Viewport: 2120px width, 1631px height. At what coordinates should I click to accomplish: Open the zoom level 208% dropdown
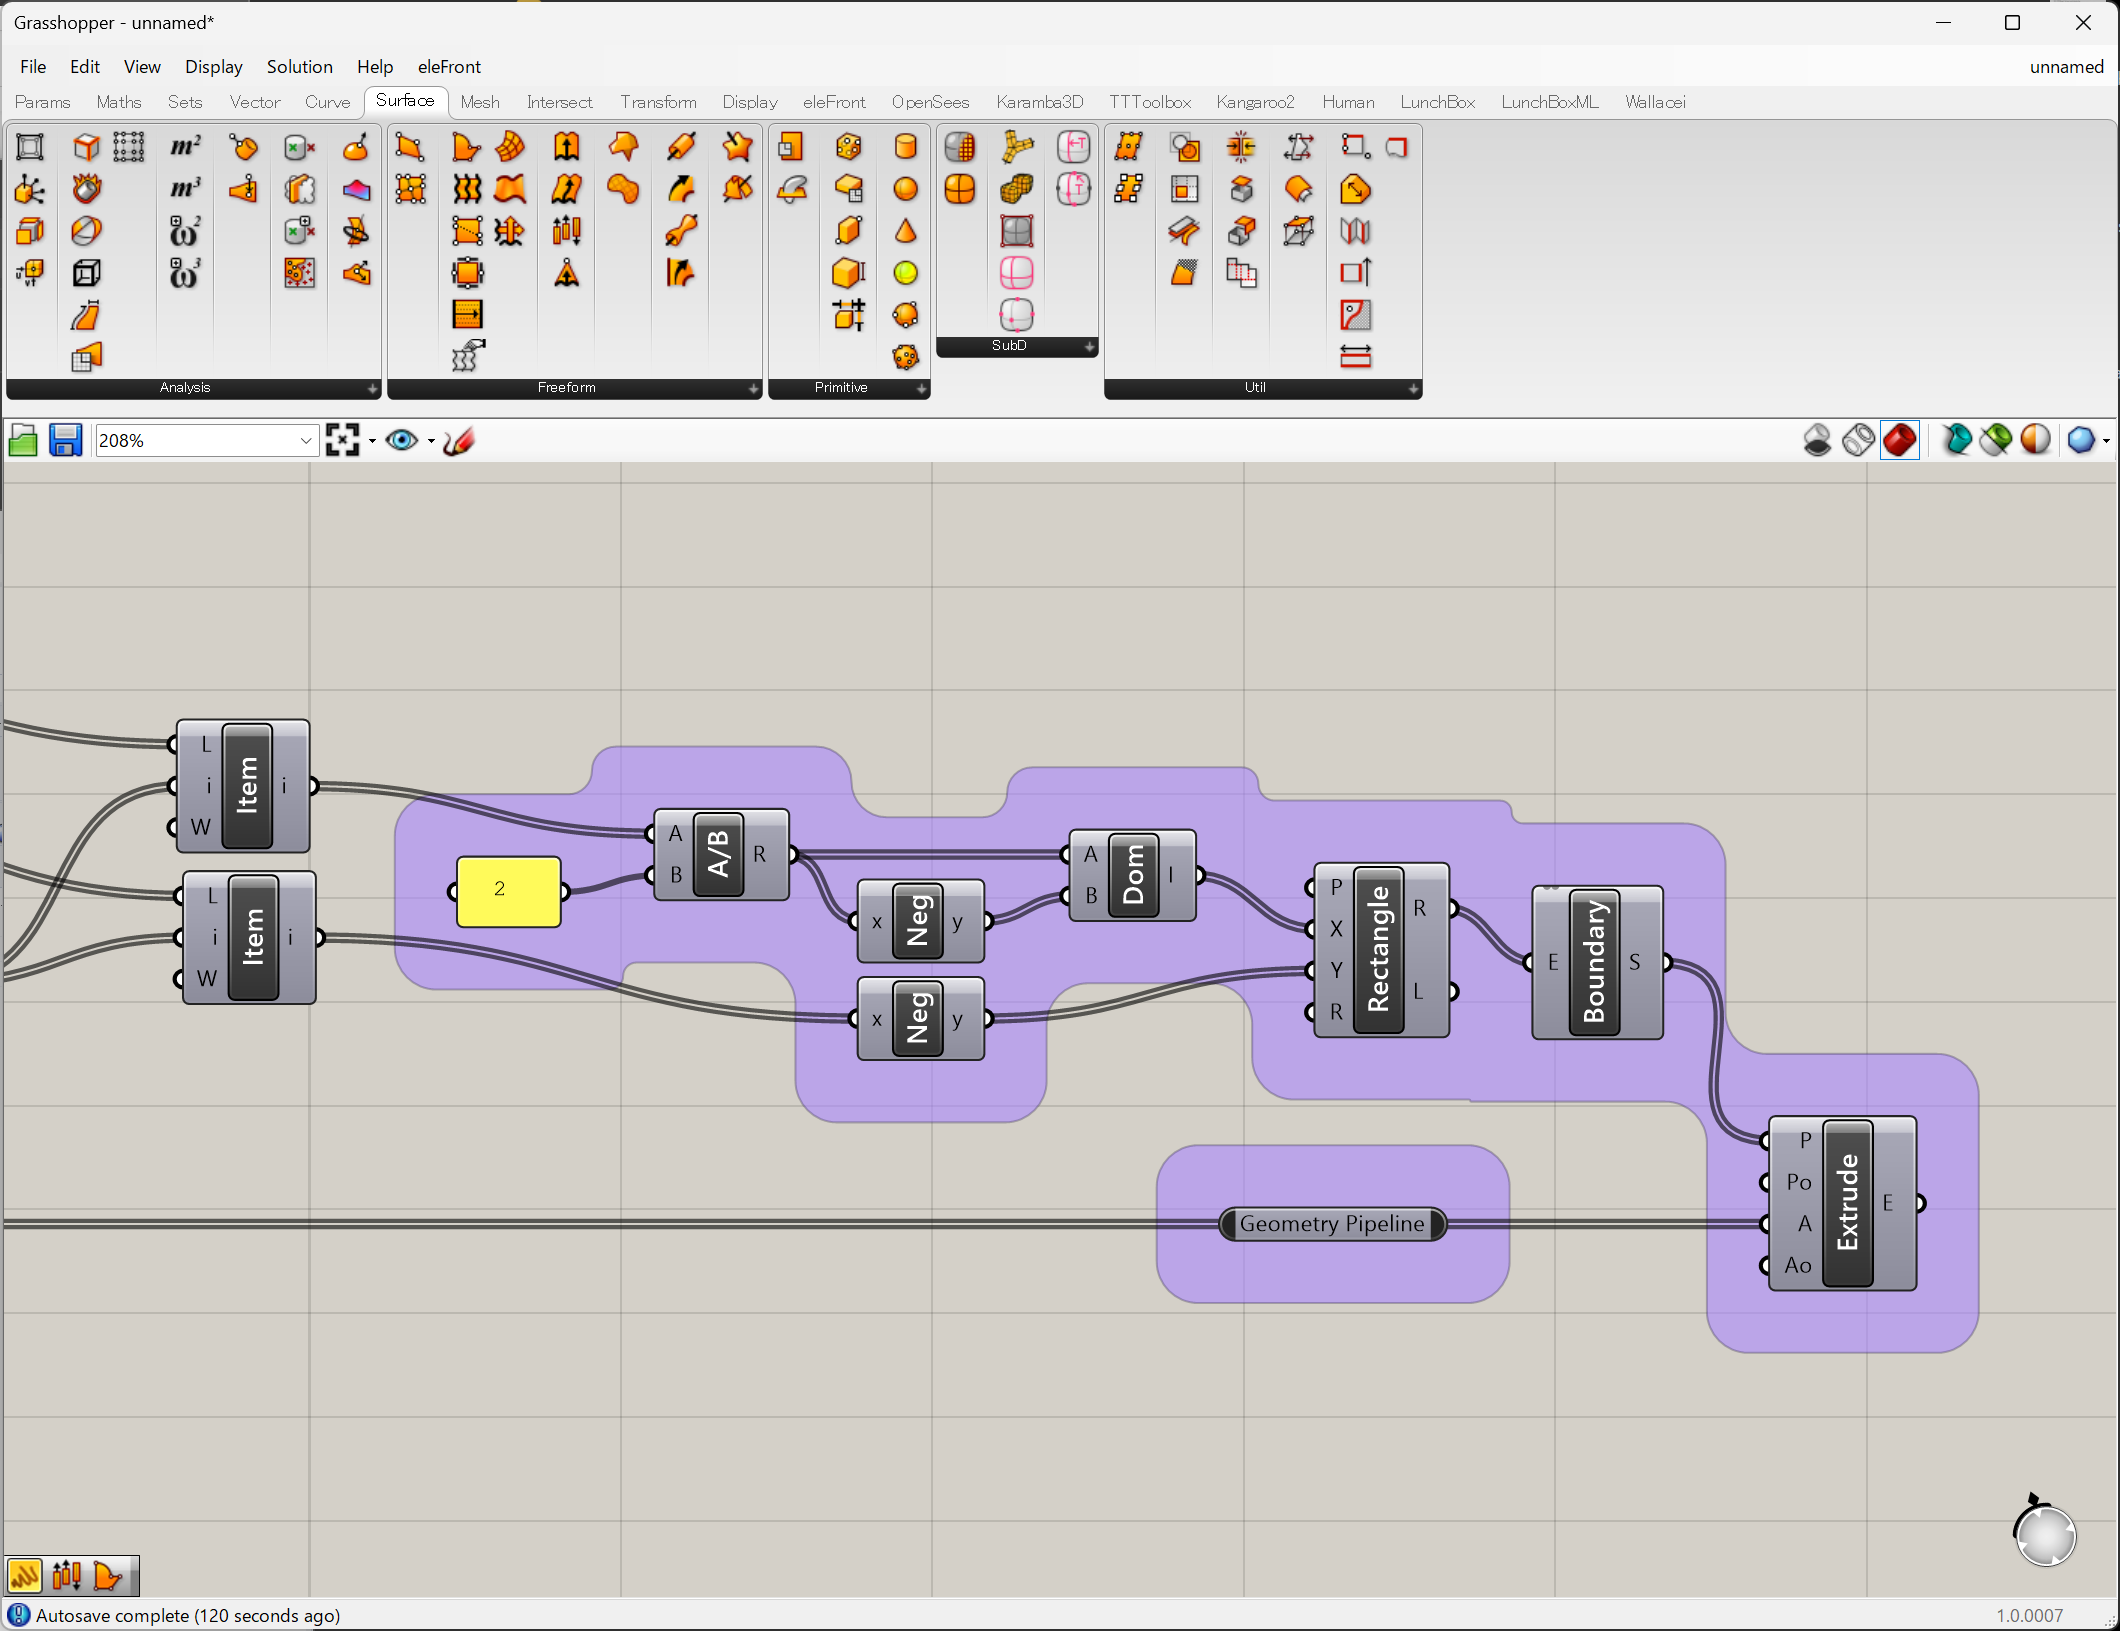(x=306, y=440)
